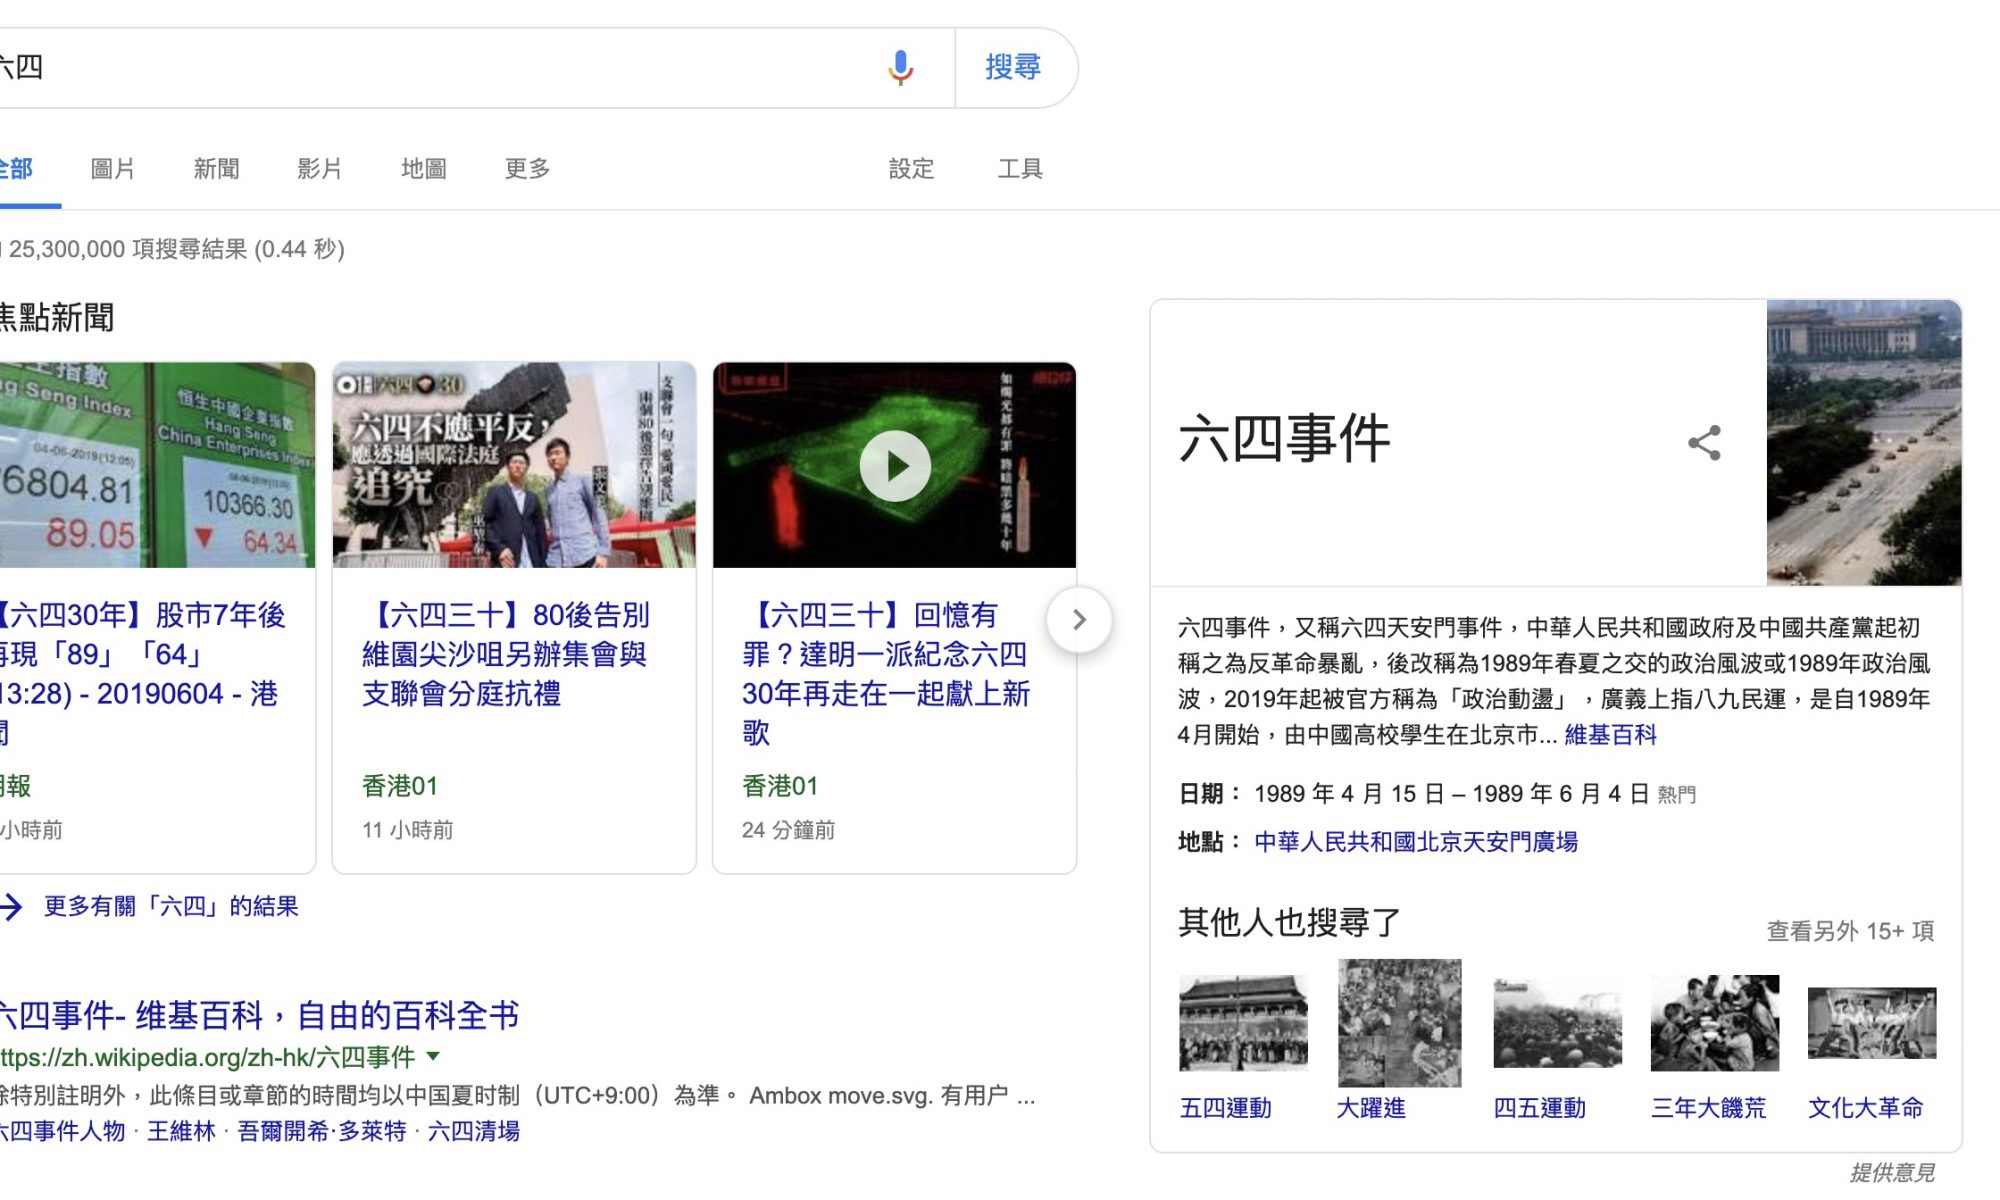
Task: Click the Tiananmen tanks photo in panel
Action: tap(1864, 442)
